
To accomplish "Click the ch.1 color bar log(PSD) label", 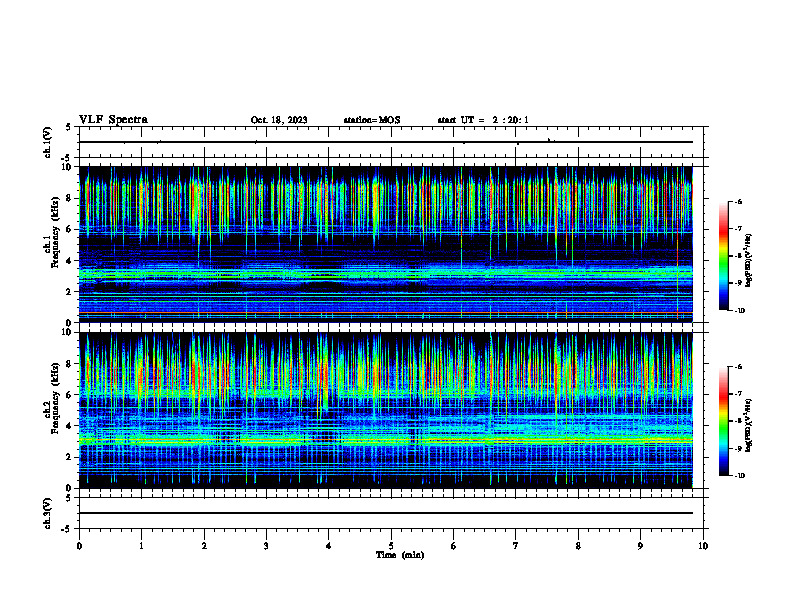I will tap(749, 260).
